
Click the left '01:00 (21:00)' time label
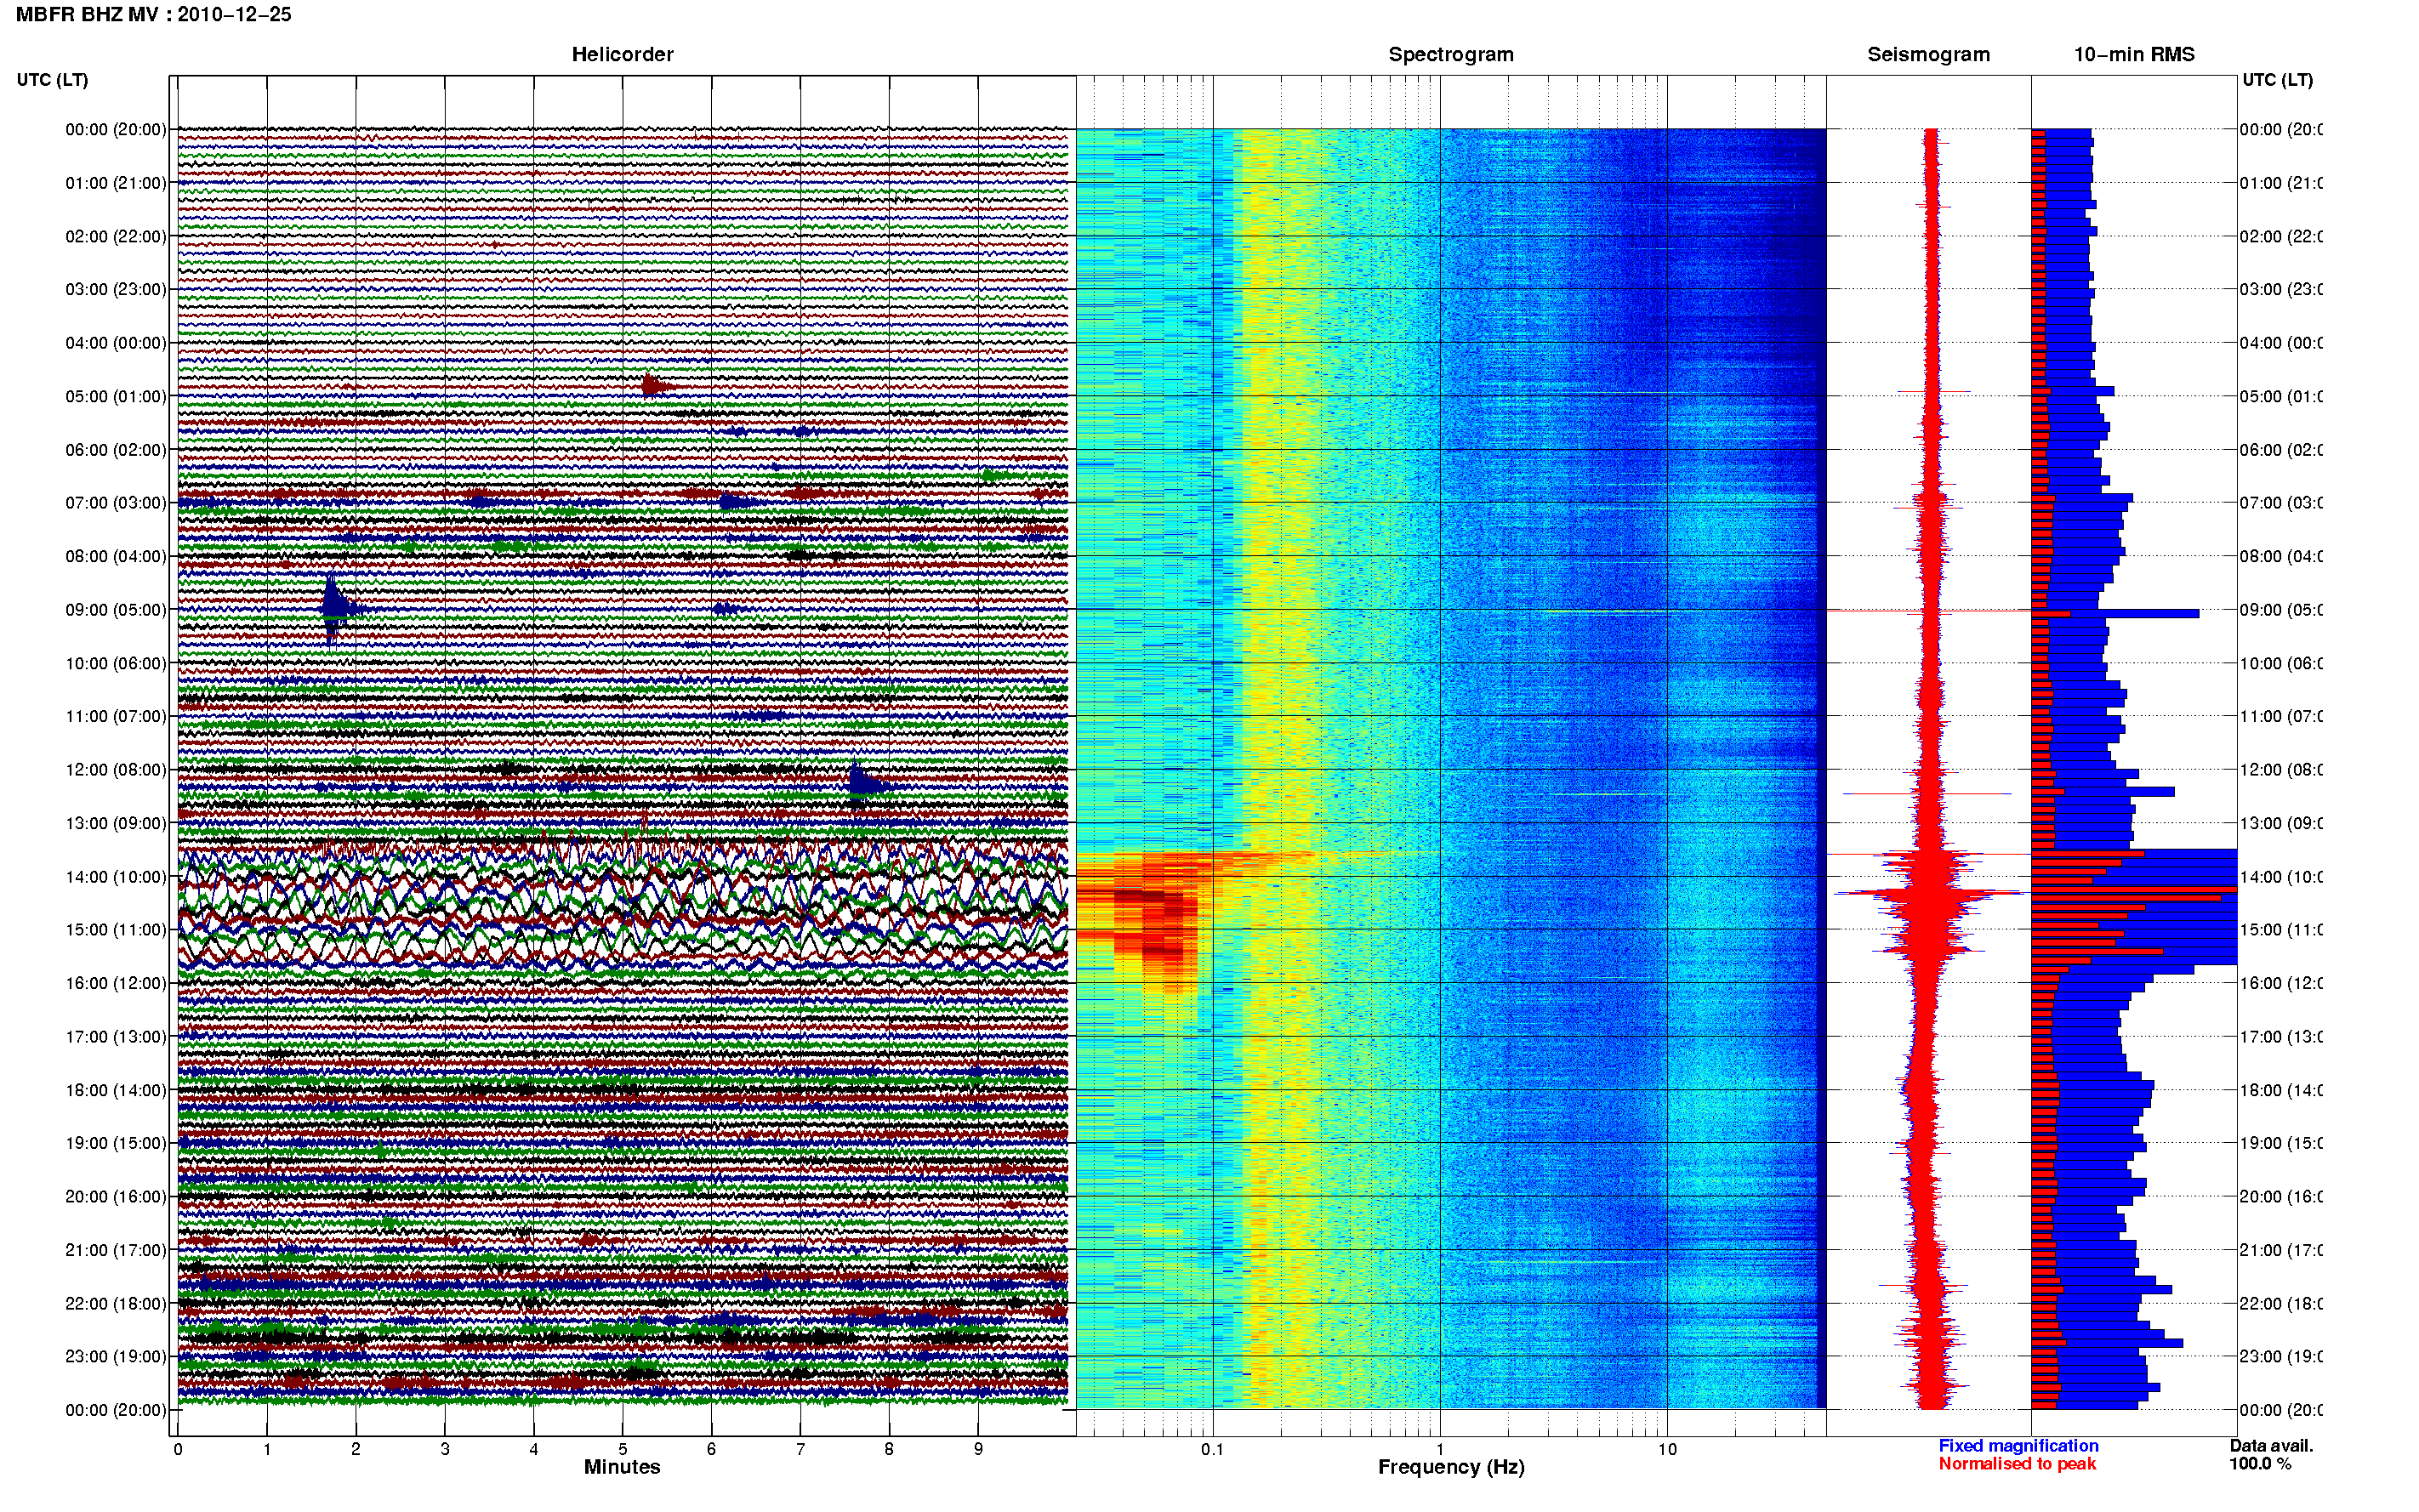tap(116, 183)
